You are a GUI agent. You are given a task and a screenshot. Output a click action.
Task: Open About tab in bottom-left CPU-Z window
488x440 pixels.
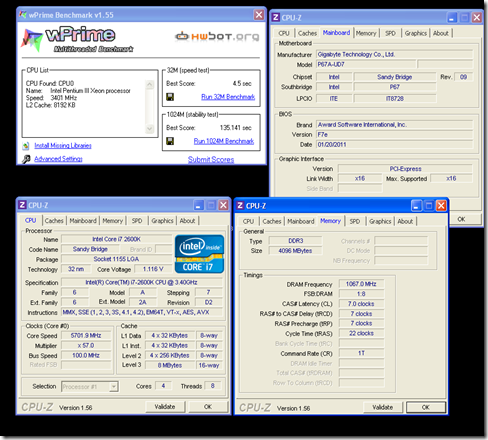pos(187,221)
